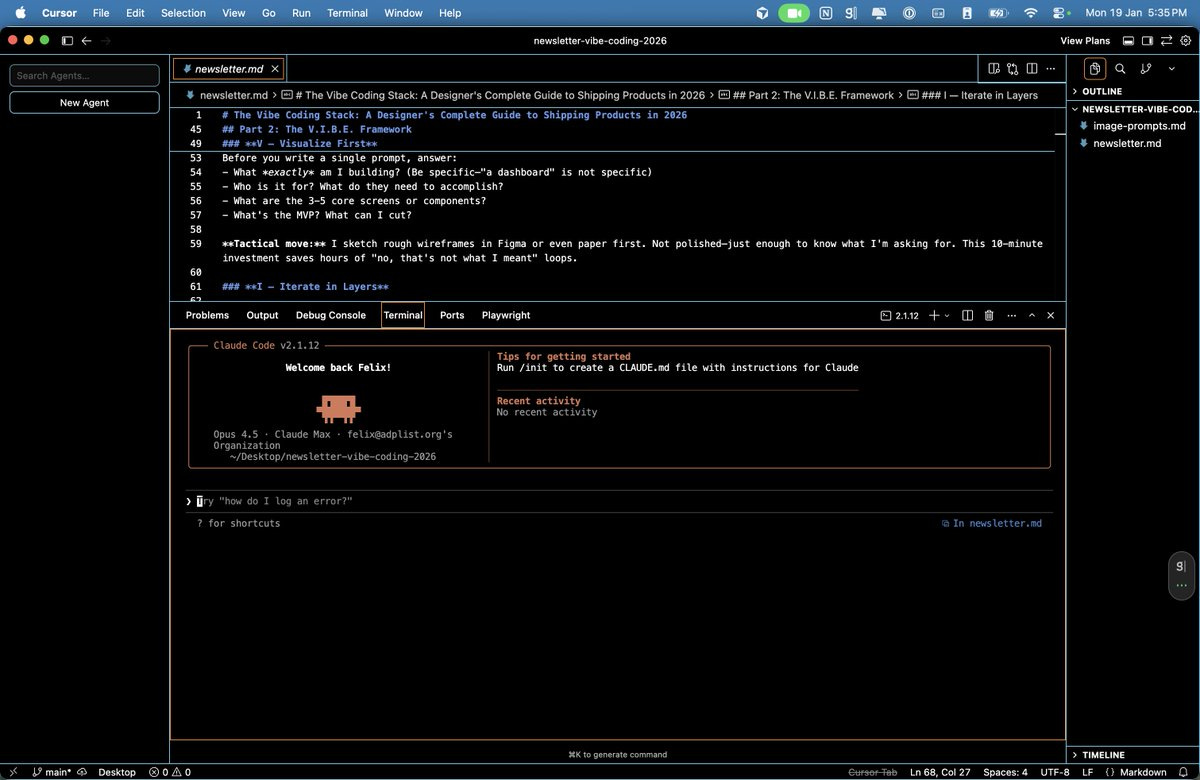Click View Plans link
The height and width of the screenshot is (780, 1200).
pos(1085,41)
